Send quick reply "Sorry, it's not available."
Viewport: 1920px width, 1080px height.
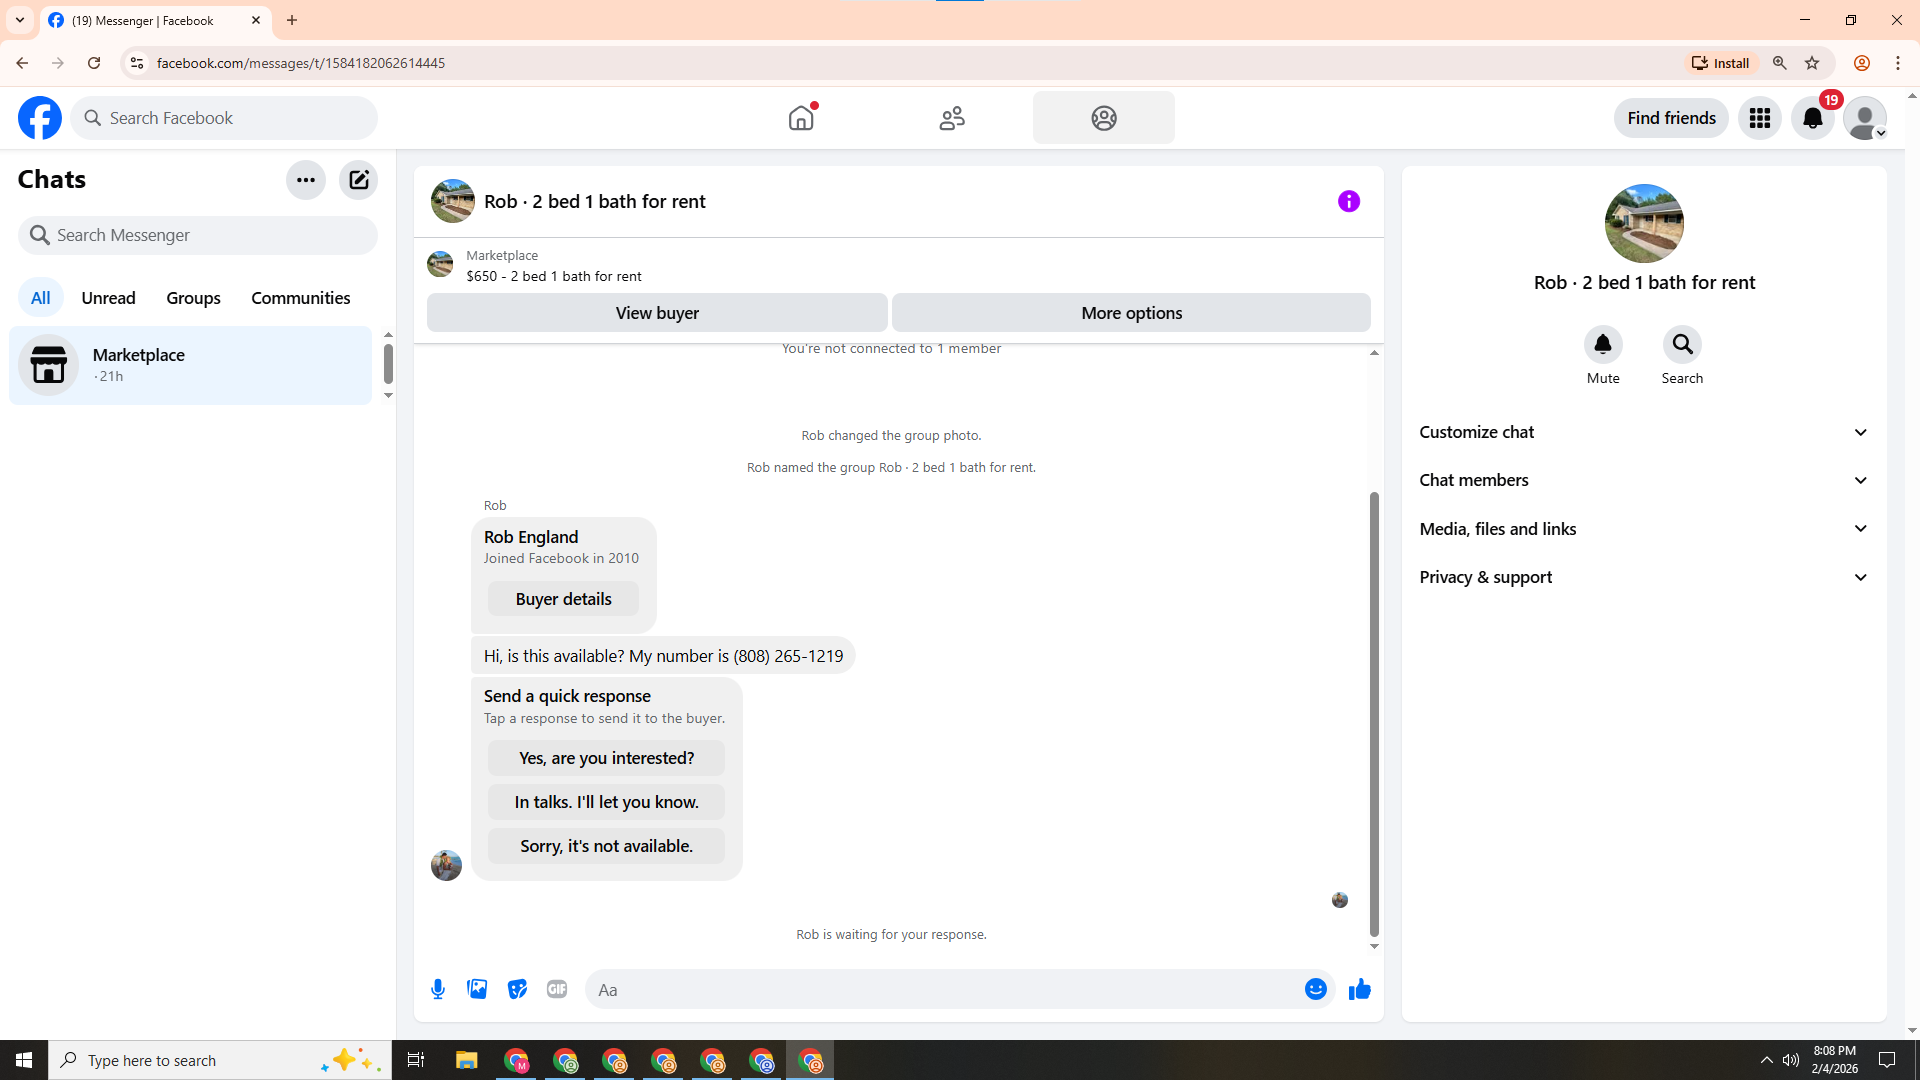tap(606, 846)
